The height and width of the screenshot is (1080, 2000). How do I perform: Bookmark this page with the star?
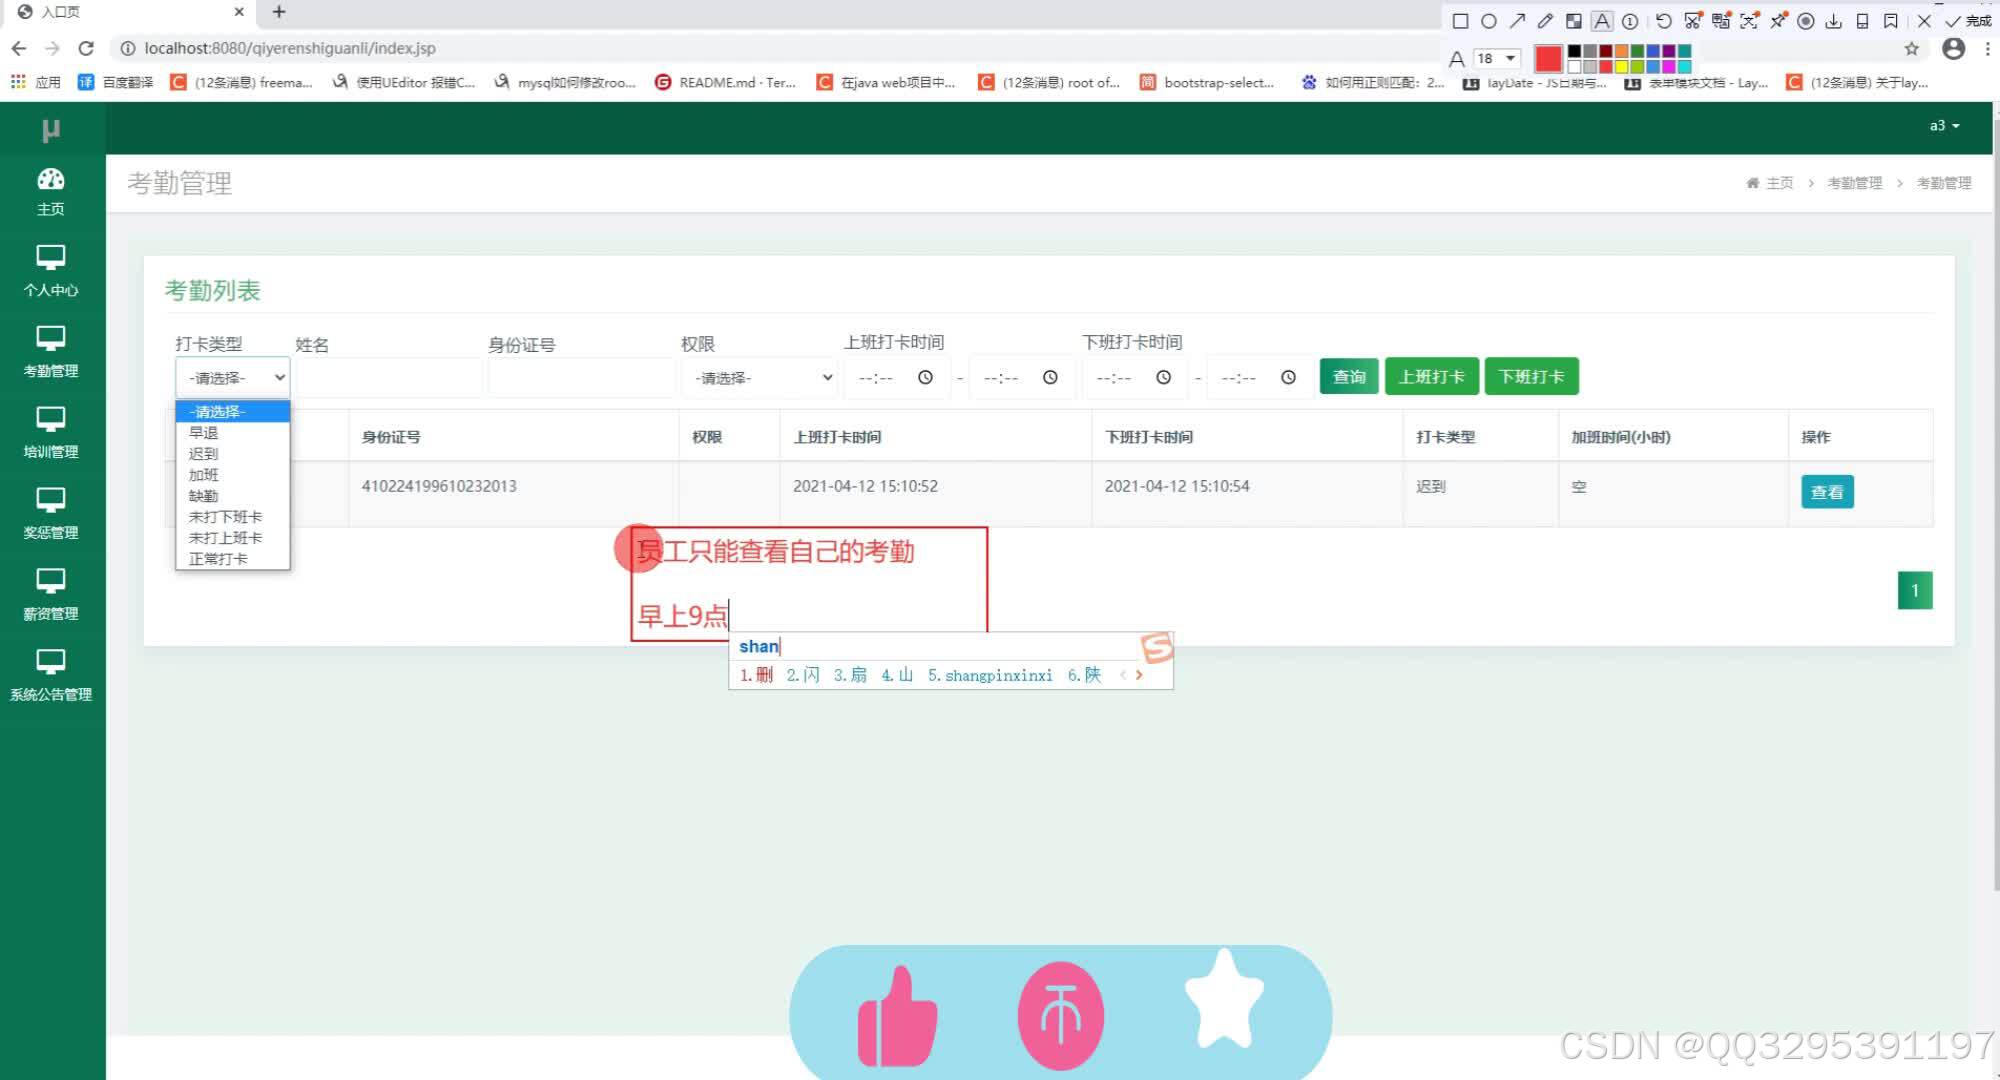pyautogui.click(x=1912, y=48)
